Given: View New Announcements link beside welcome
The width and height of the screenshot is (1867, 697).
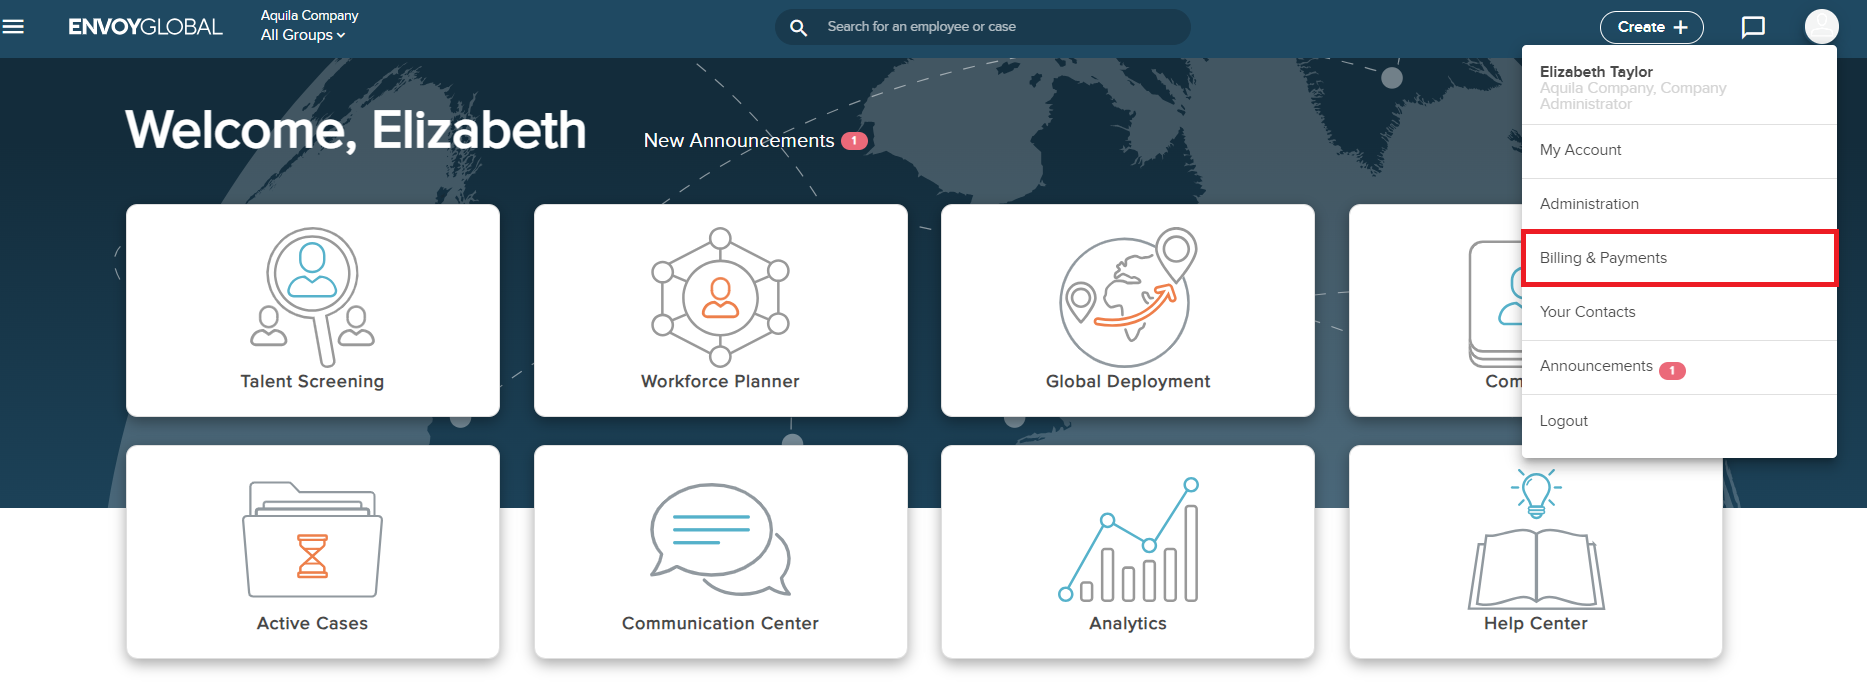Looking at the screenshot, I should (x=739, y=141).
